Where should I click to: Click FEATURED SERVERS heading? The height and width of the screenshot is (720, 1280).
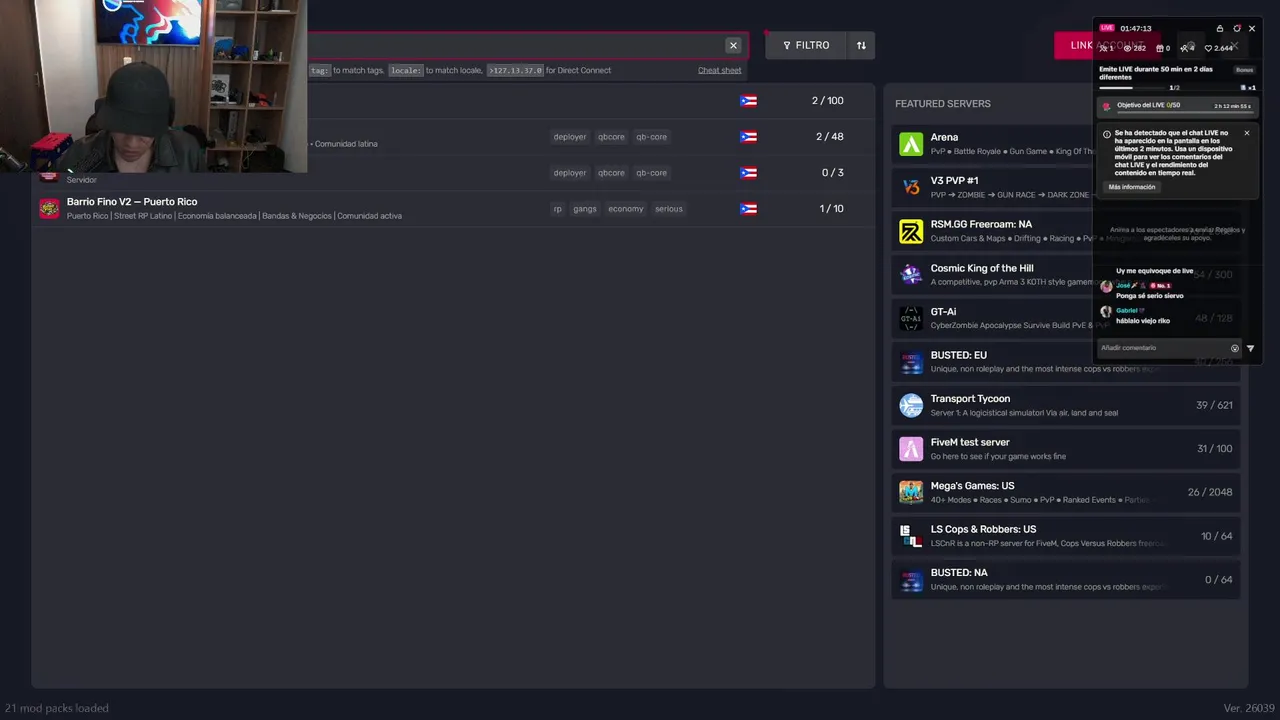[x=943, y=104]
